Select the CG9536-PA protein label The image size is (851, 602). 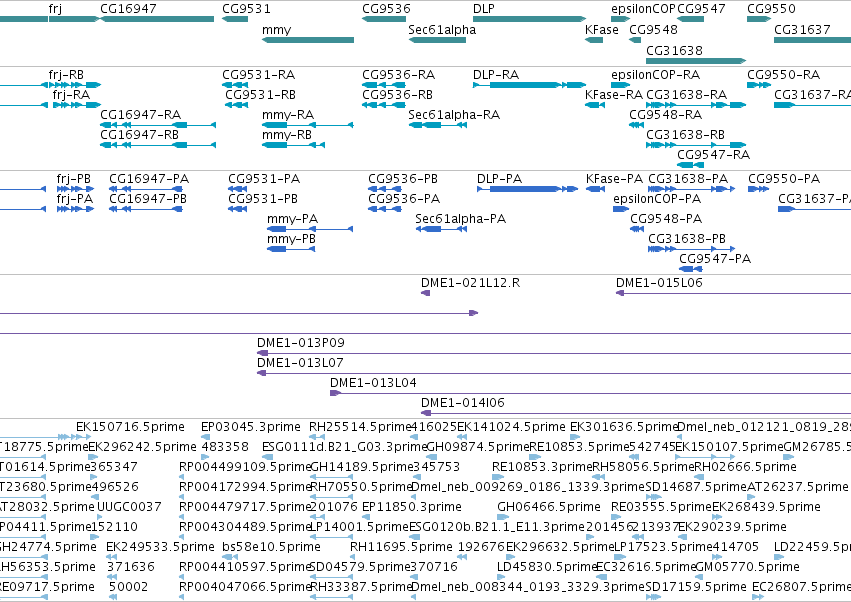404,199
